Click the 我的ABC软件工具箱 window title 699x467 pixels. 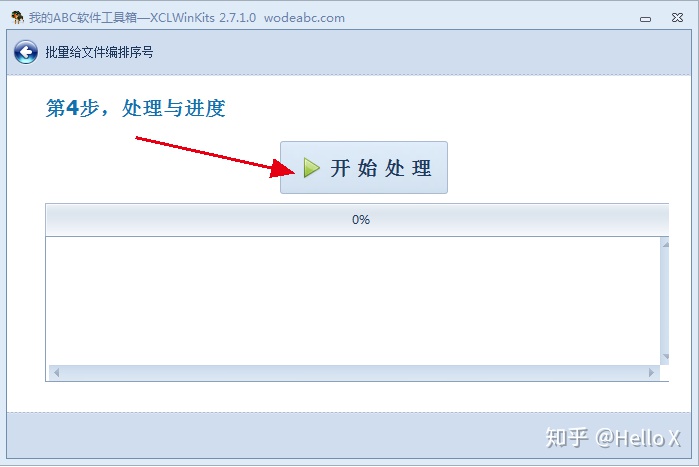pyautogui.click(x=82, y=18)
